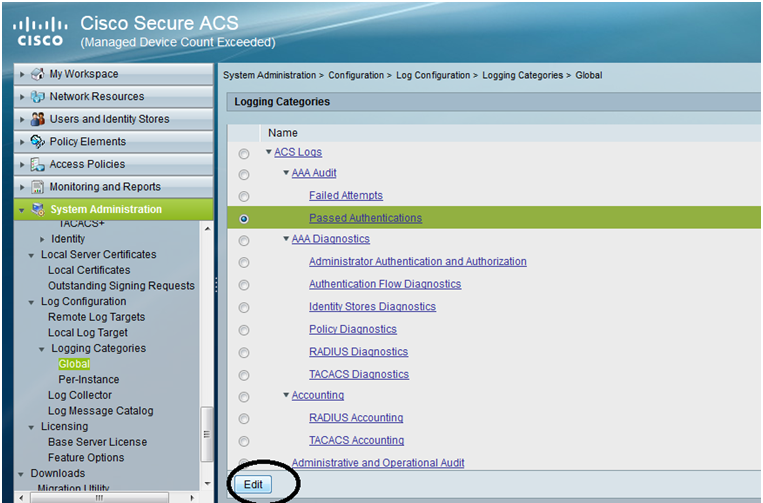Select the TACACS Accounting radio button

(x=244, y=441)
